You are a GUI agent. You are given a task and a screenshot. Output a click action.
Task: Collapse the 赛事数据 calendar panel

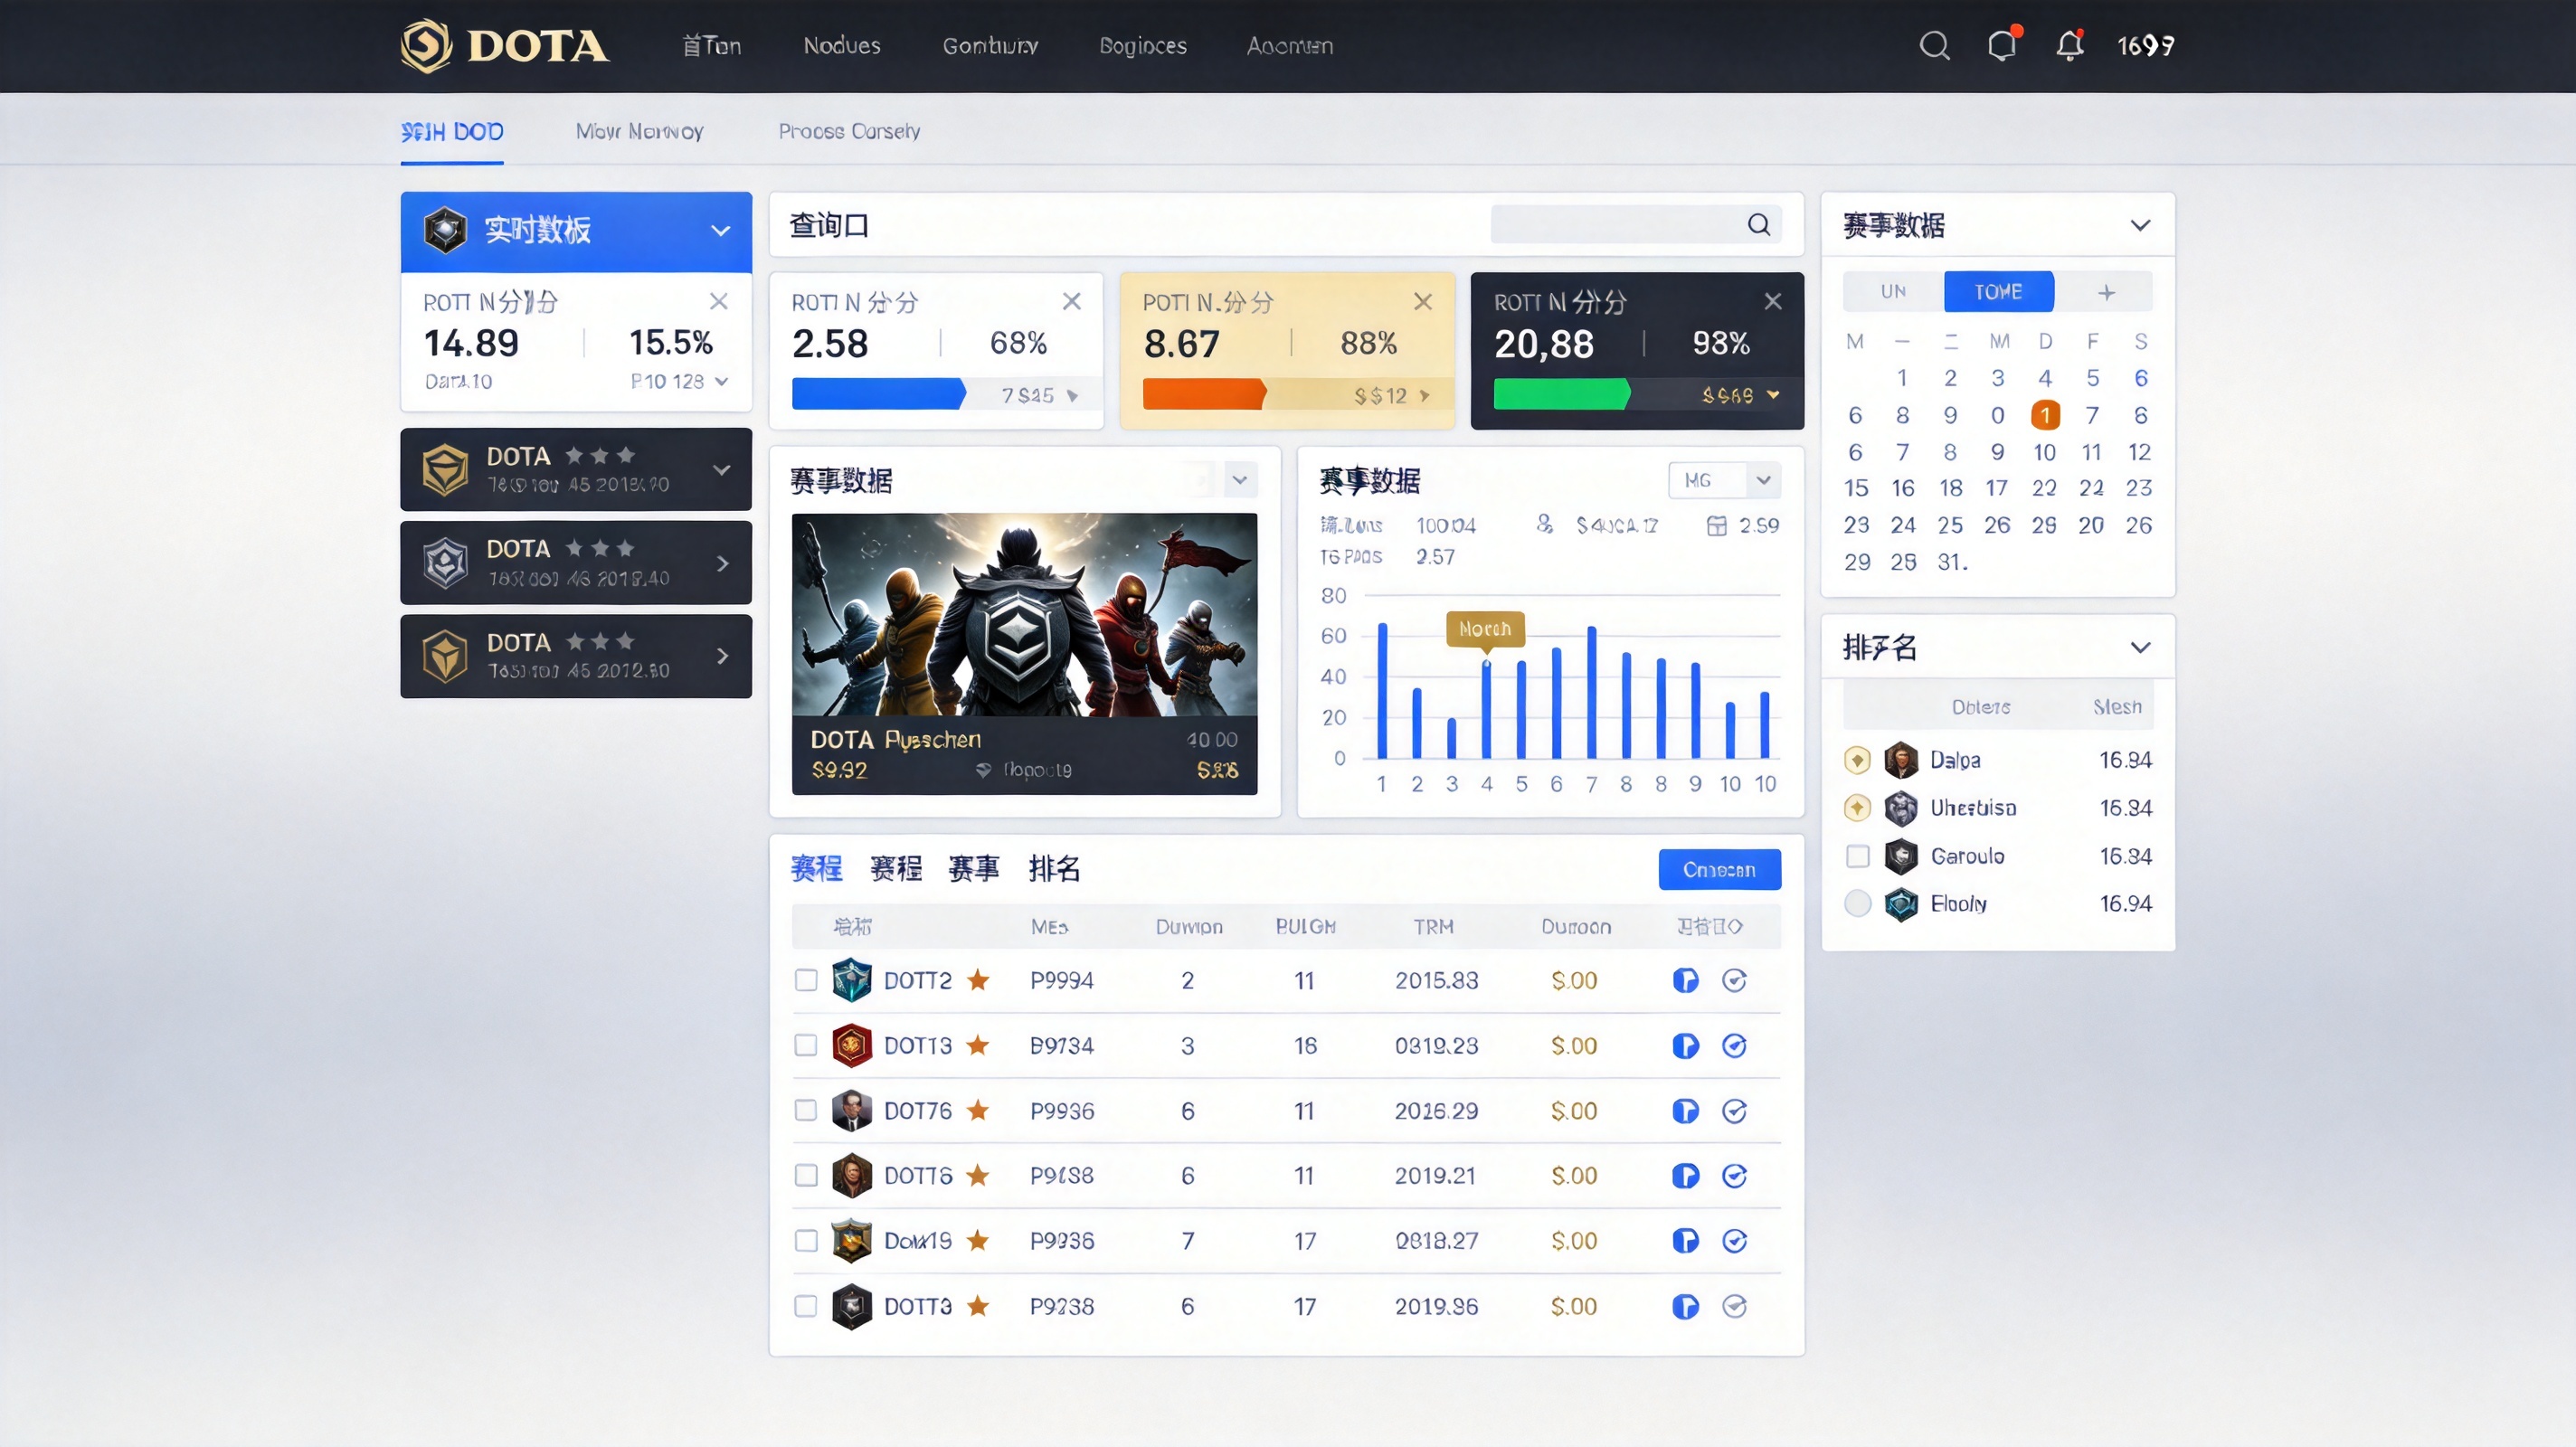[2139, 225]
